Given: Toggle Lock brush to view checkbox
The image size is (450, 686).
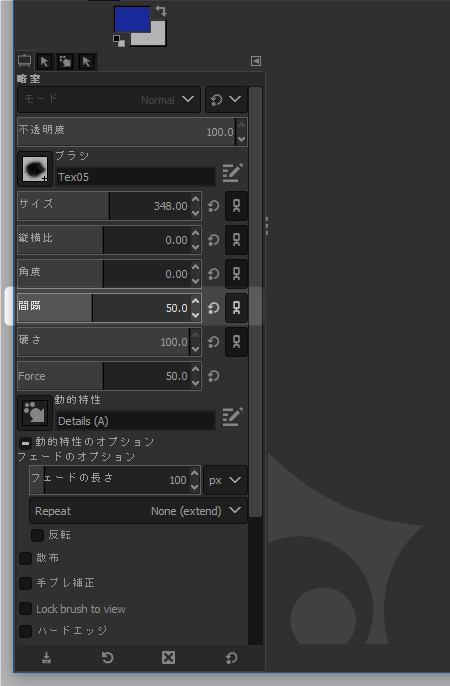Looking at the screenshot, I should coord(25,609).
